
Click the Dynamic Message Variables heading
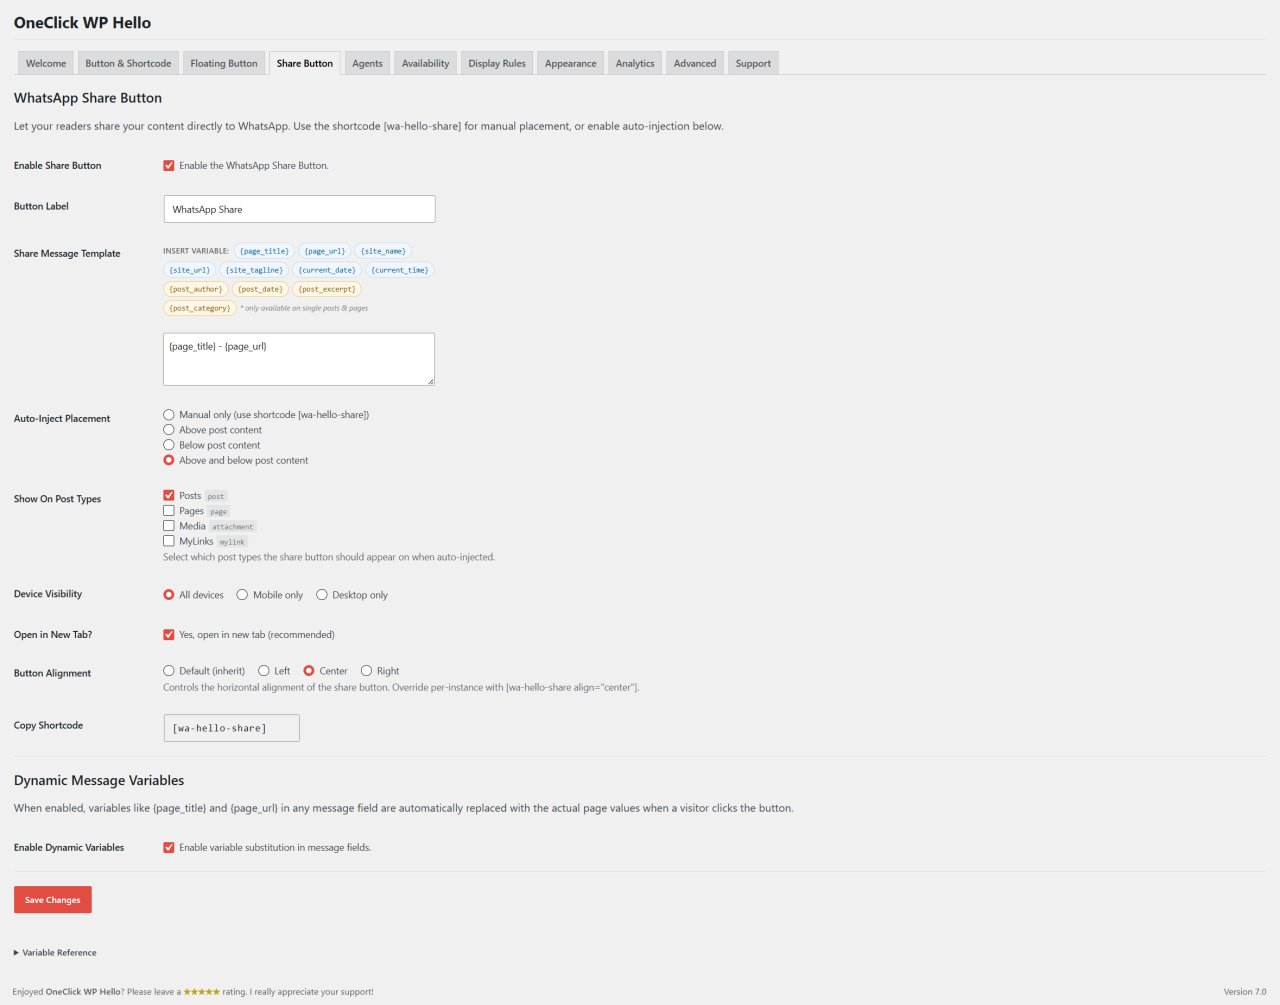point(99,780)
